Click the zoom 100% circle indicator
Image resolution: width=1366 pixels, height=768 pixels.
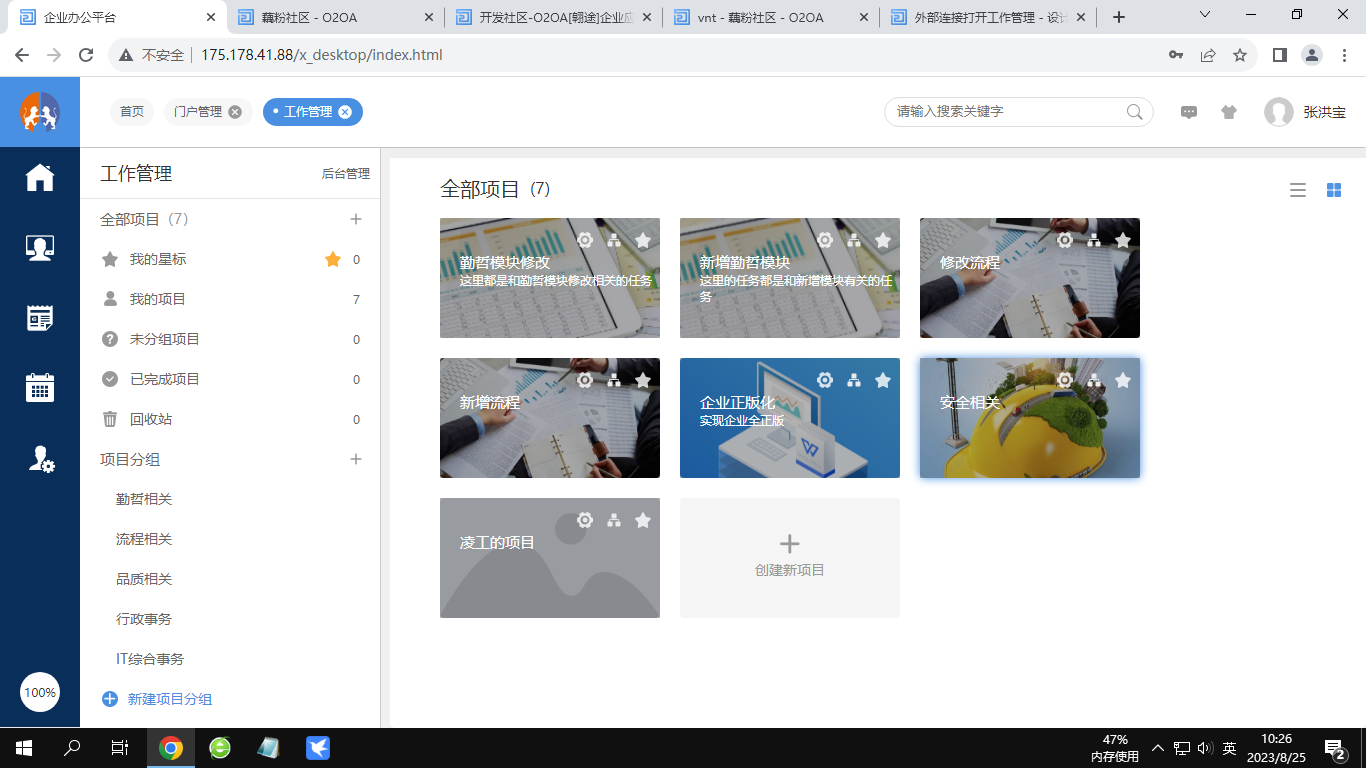[x=40, y=692]
